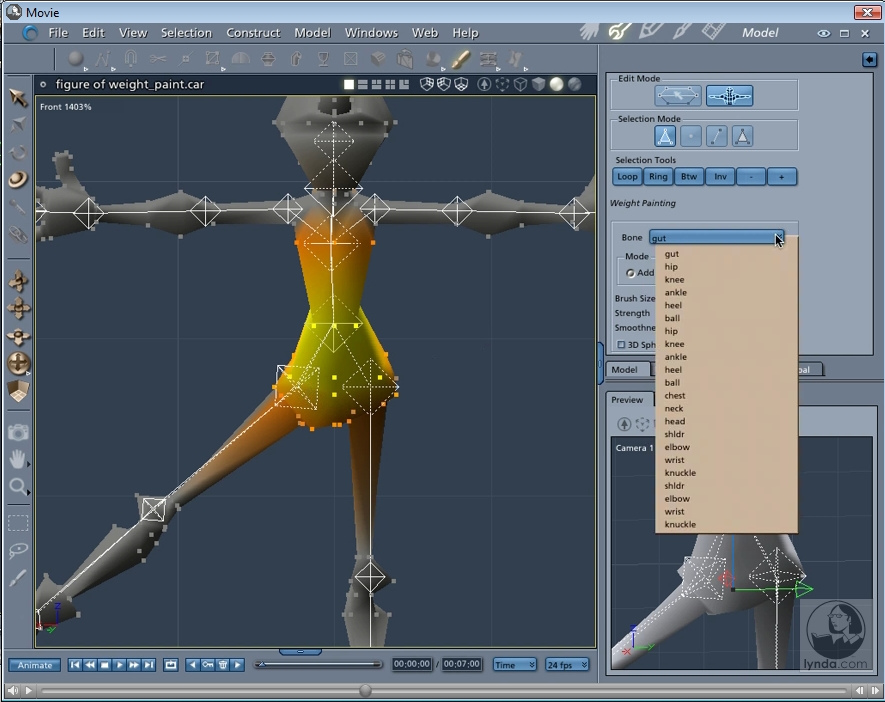
Task: Select the arrow Move tool in left toolbar
Action: click(x=18, y=97)
